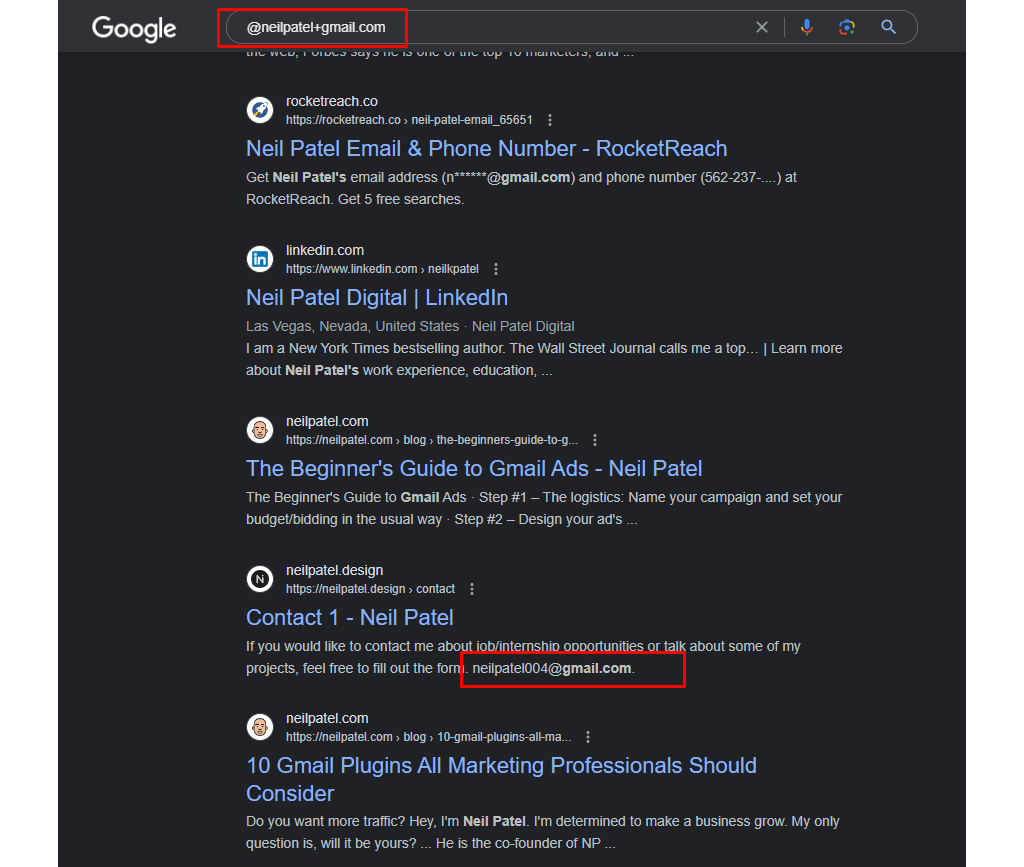Open more options for the neilpatel.design result
This screenshot has width=1024, height=867.
[x=471, y=588]
